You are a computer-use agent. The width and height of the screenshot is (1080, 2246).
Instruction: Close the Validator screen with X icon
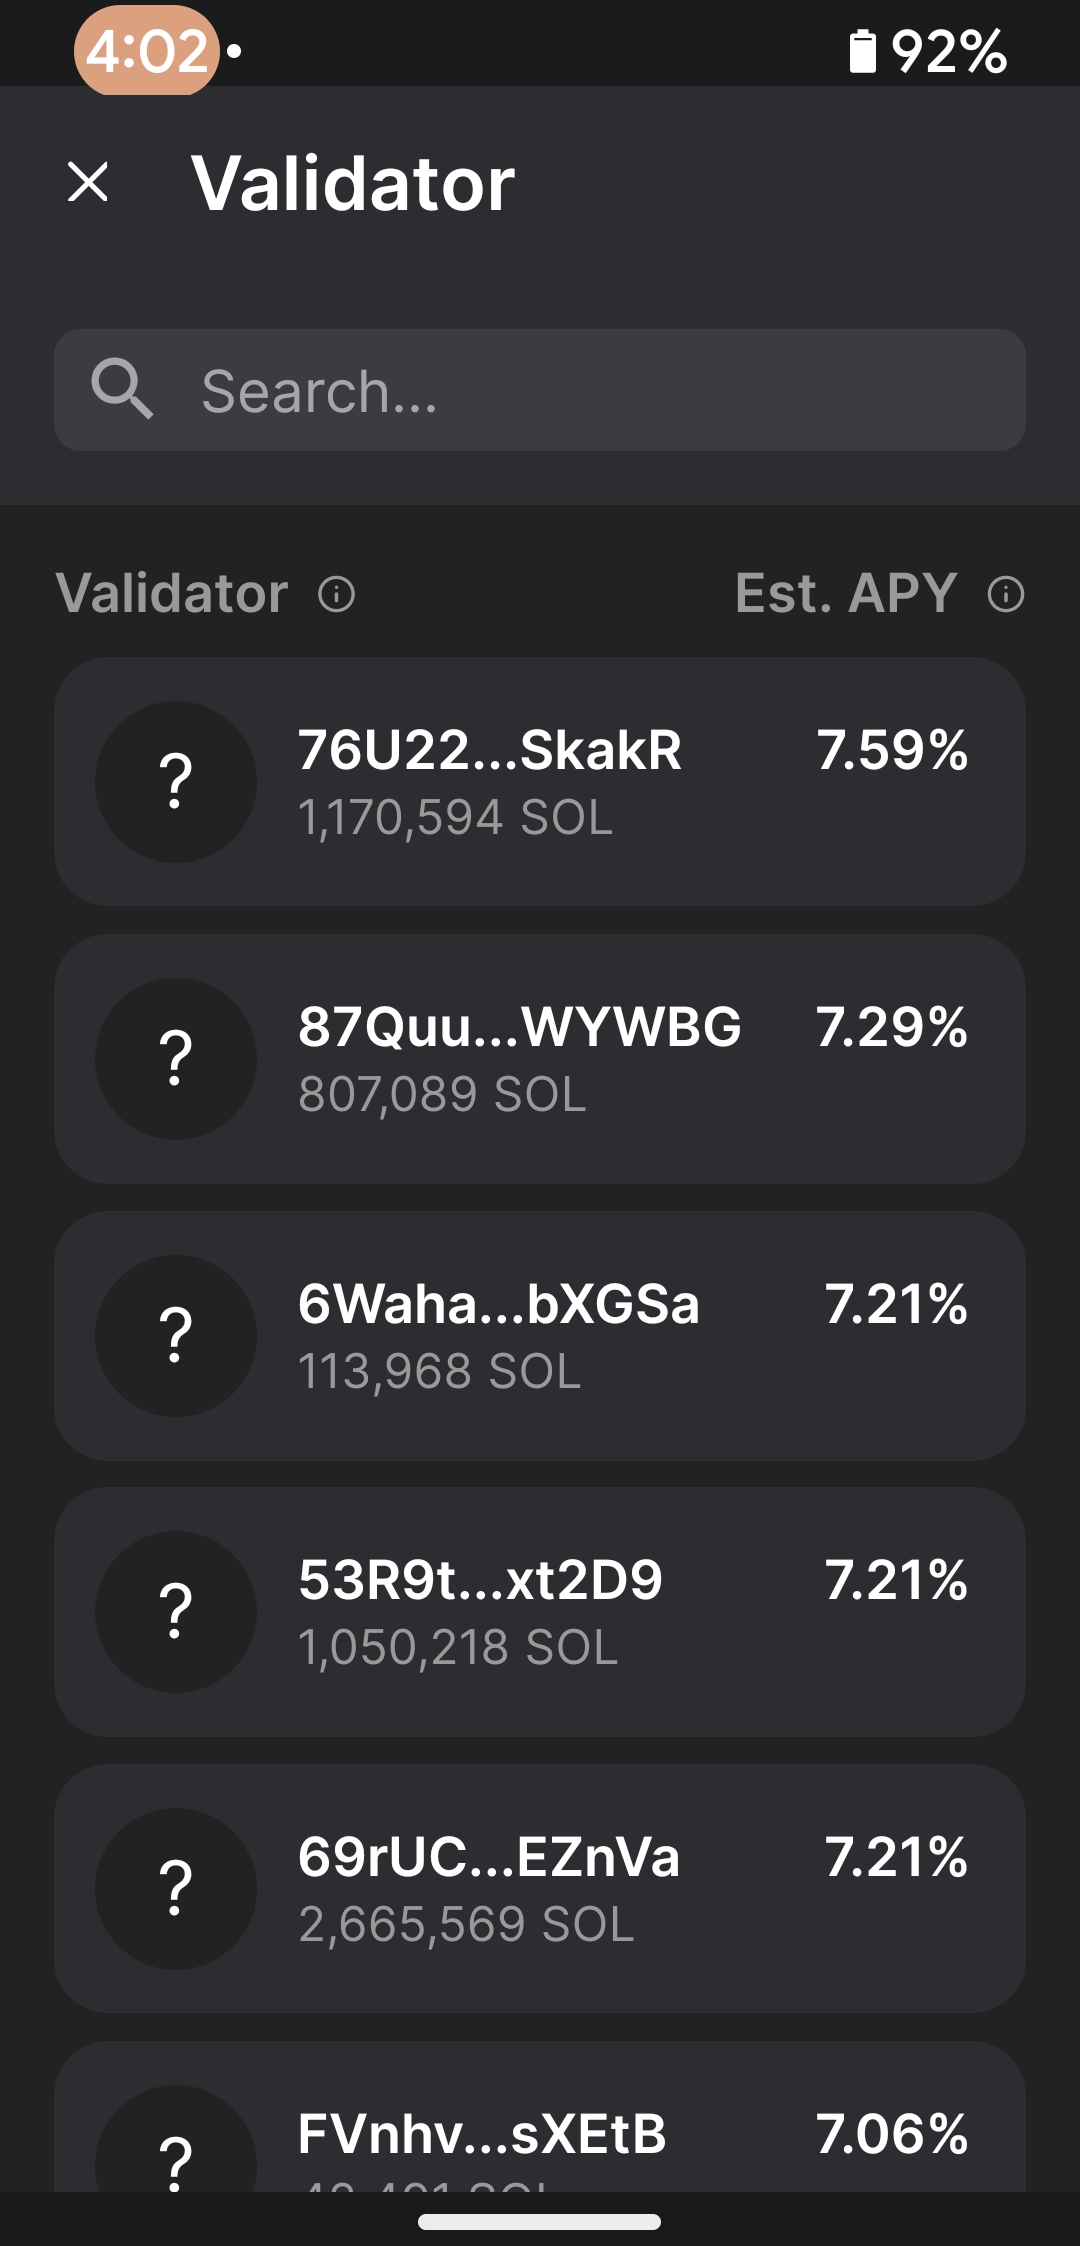point(88,182)
